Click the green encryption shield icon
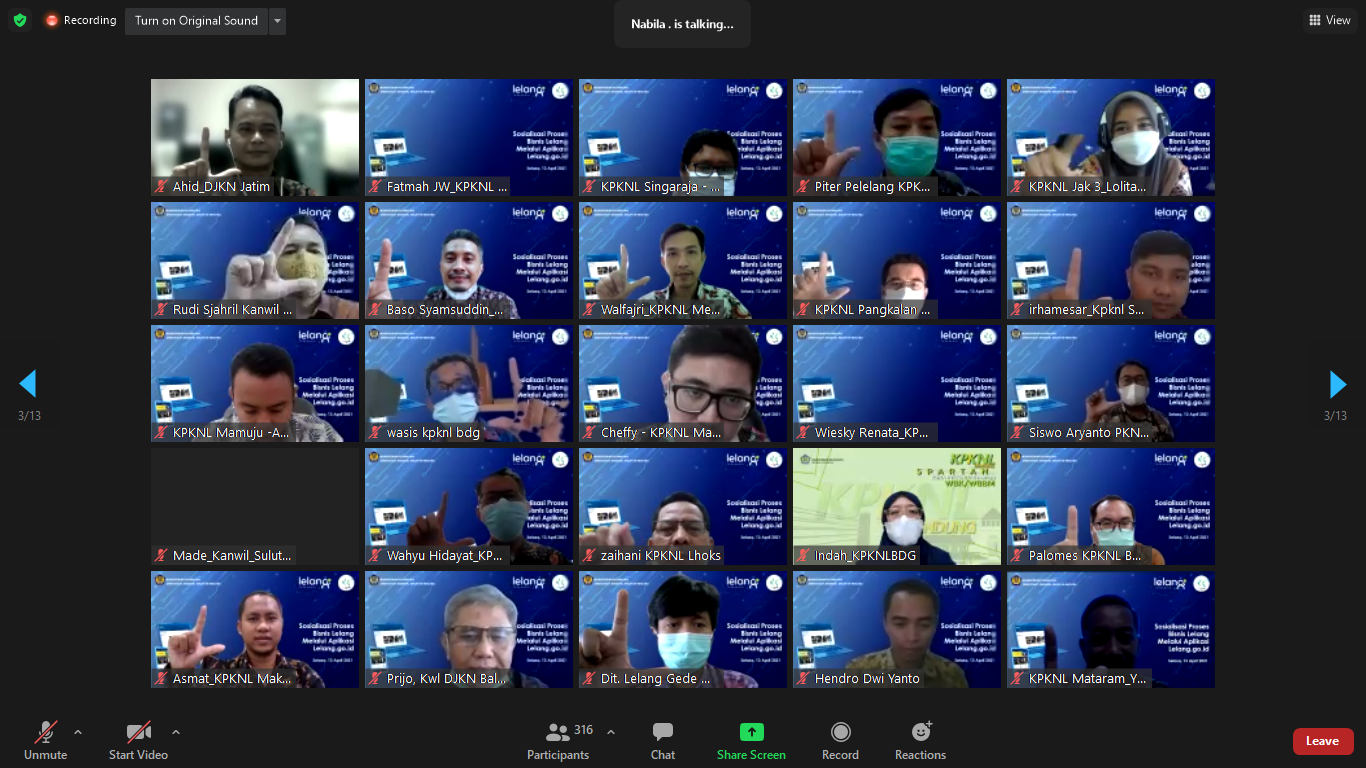The width and height of the screenshot is (1366, 768). point(20,20)
